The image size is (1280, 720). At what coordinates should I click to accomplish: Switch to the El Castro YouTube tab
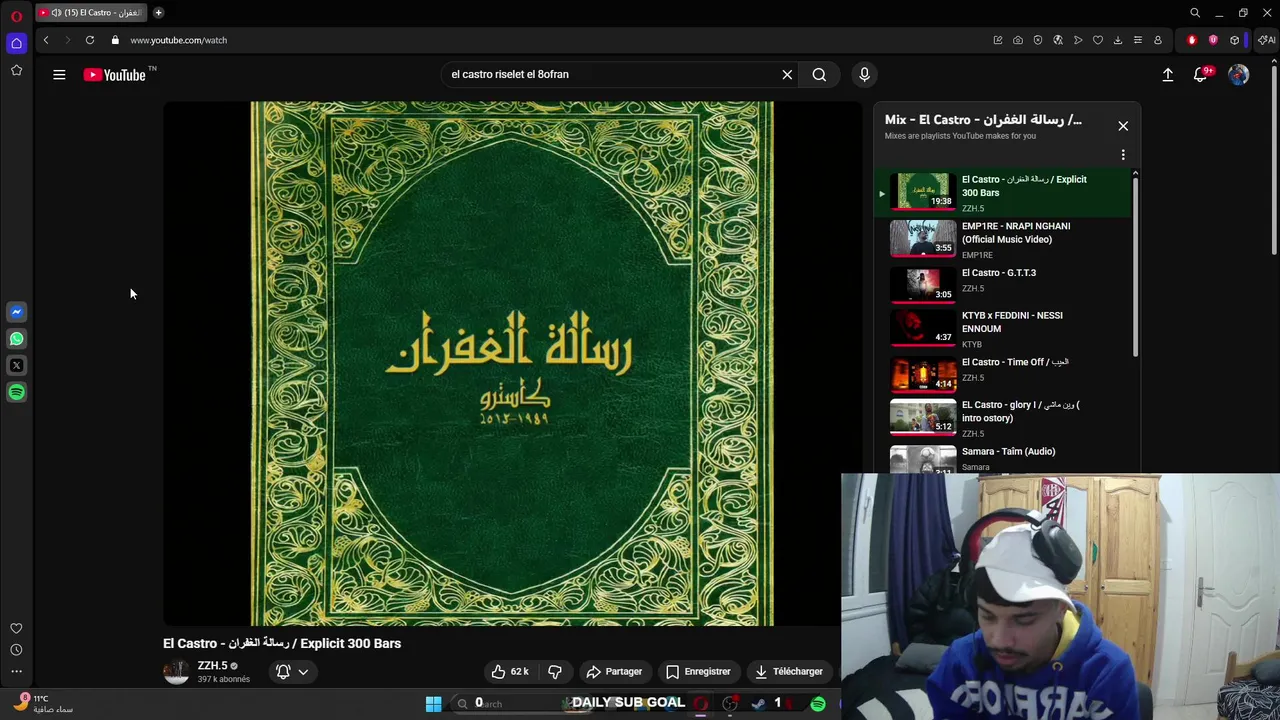pyautogui.click(x=92, y=13)
